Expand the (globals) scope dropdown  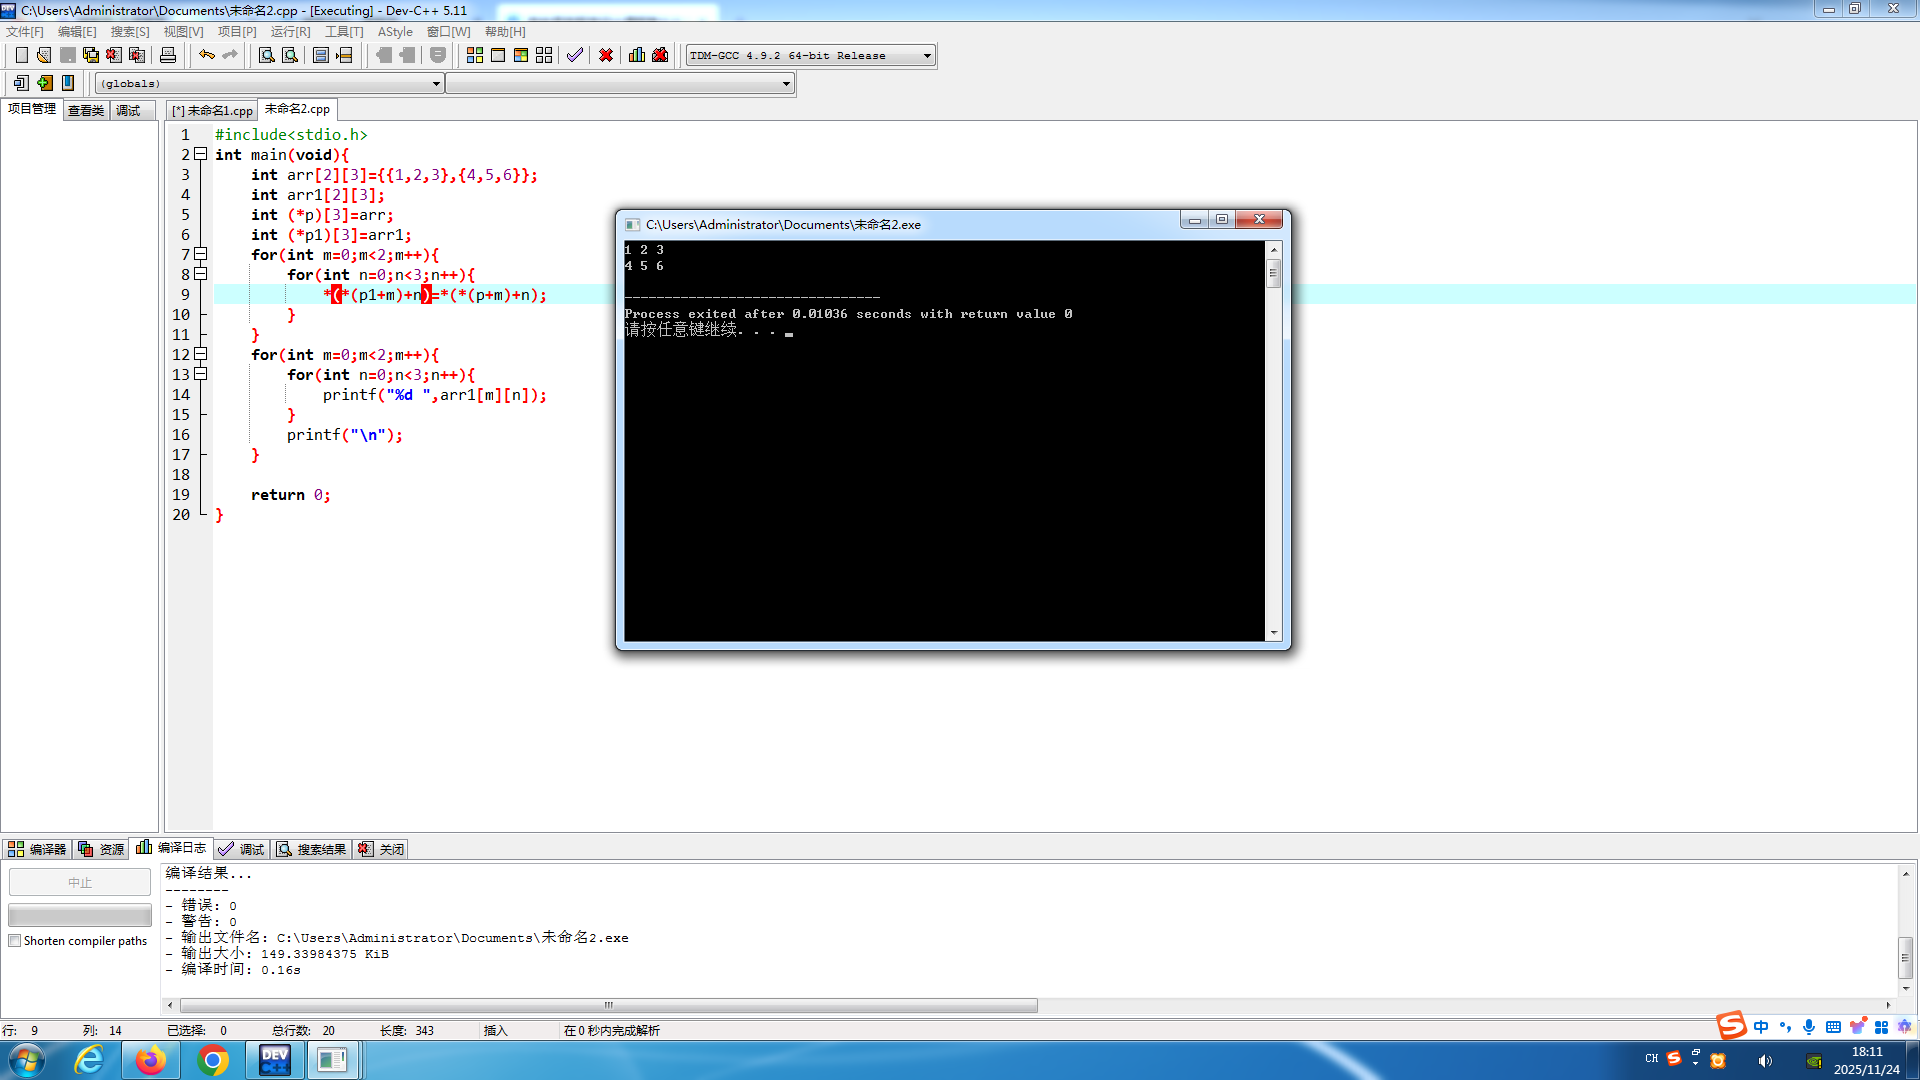pyautogui.click(x=436, y=84)
